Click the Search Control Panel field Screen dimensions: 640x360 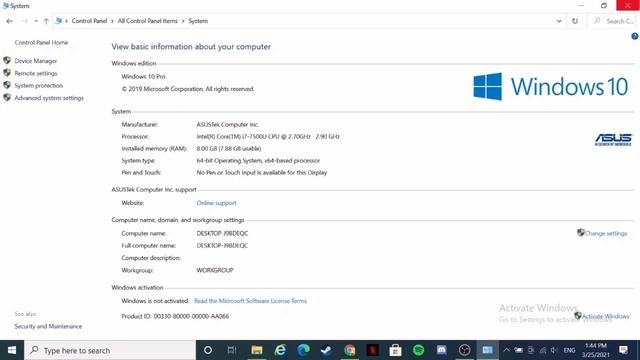click(613, 21)
